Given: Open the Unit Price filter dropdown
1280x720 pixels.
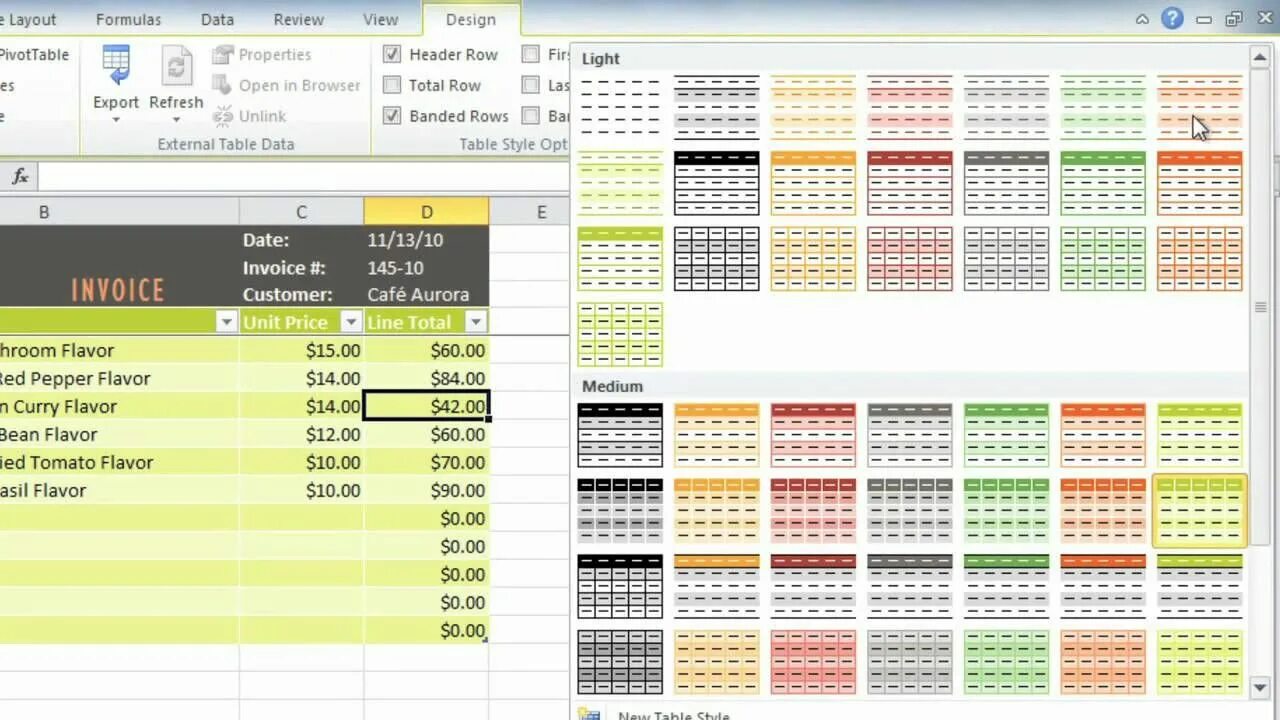Looking at the screenshot, I should 351,322.
